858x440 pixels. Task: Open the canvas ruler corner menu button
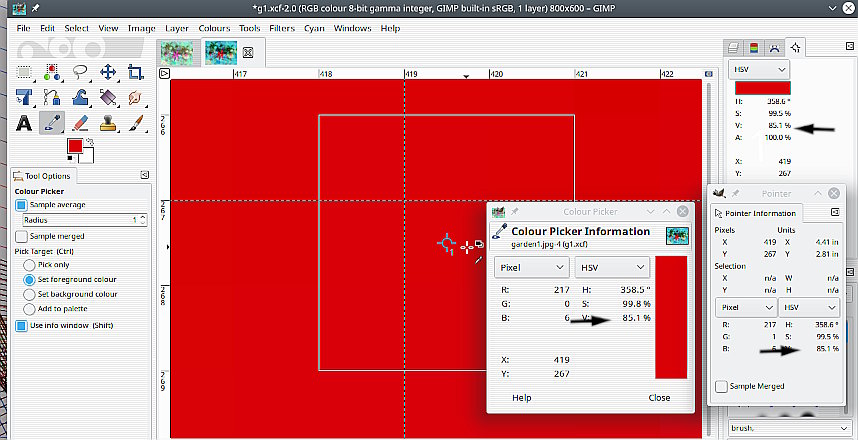point(164,73)
